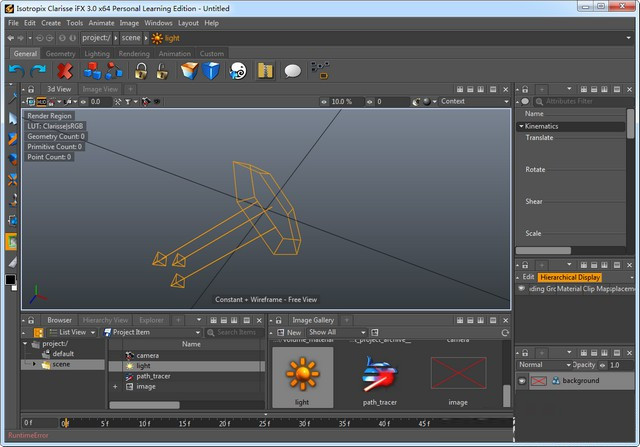Switch to the Image View tab

pyautogui.click(x=100, y=89)
